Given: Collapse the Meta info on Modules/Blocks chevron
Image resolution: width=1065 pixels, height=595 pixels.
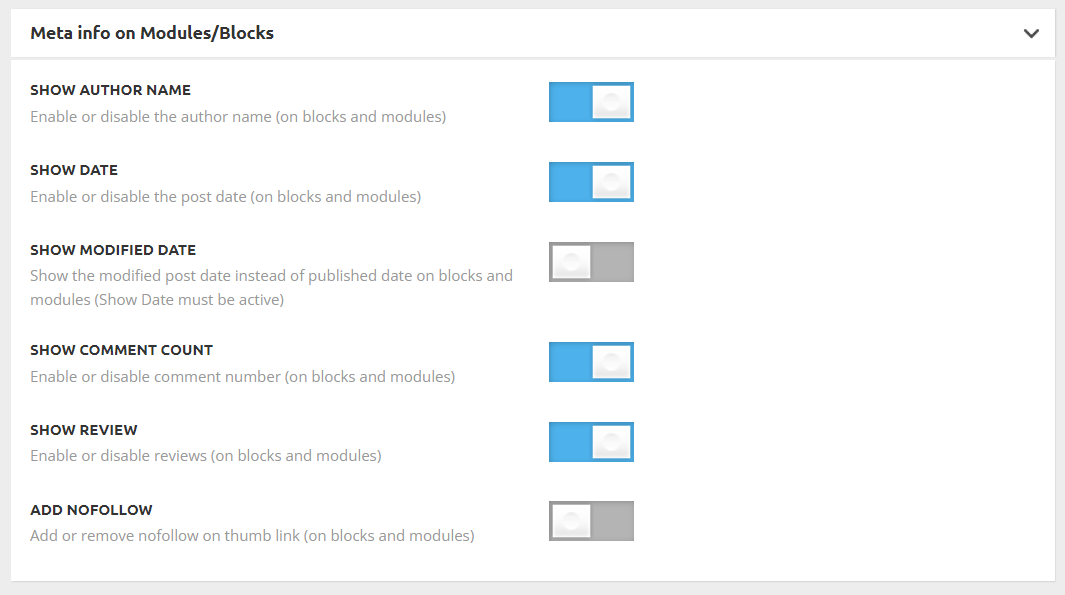Looking at the screenshot, I should click(x=1031, y=33).
